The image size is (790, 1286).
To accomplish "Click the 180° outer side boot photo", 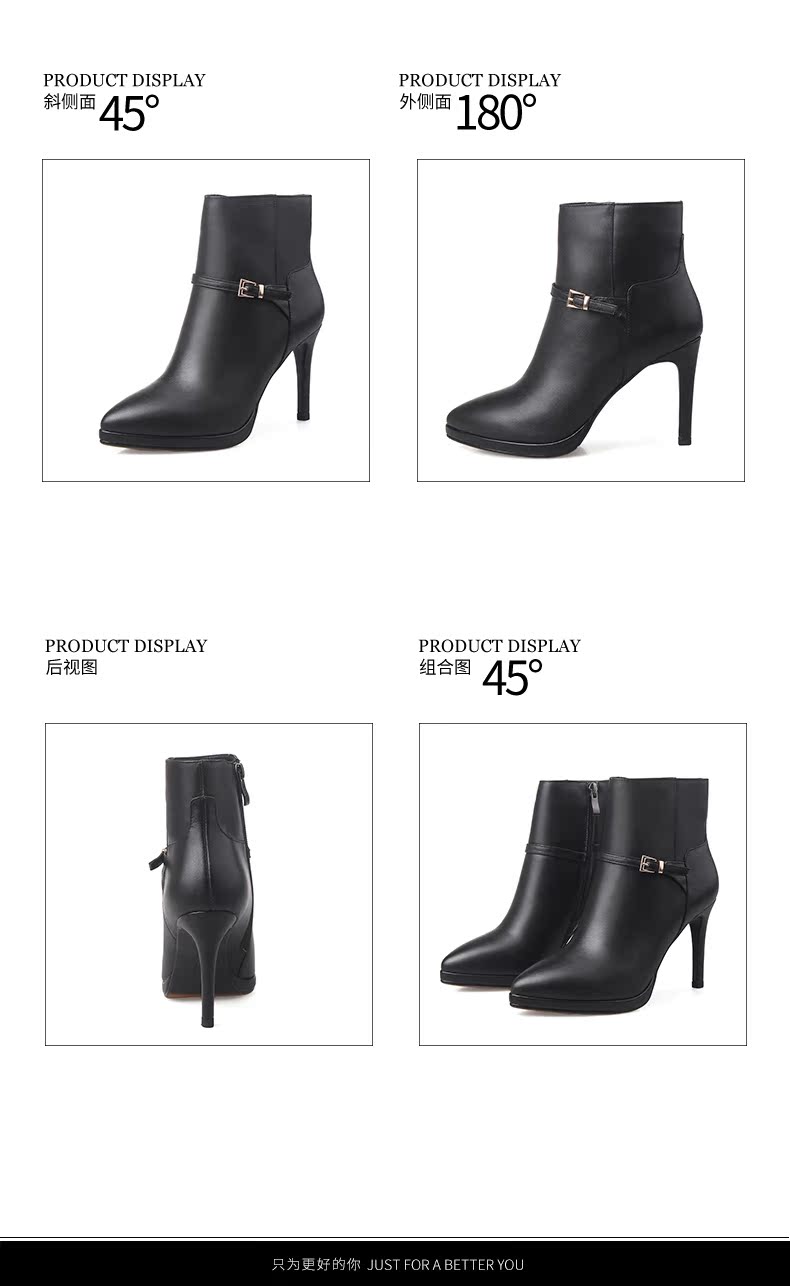I will [x=581, y=320].
